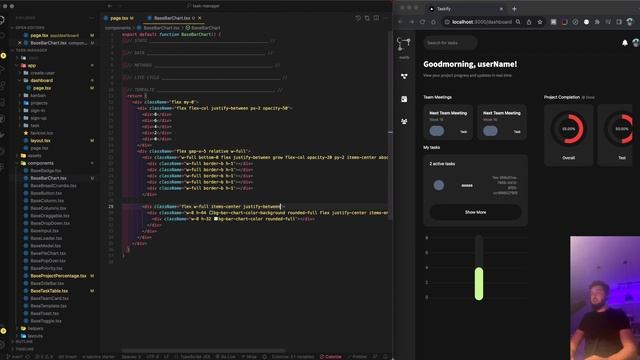The height and width of the screenshot is (360, 640).
Task: Click the second Next Team Meeting card
Action: pyautogui.click(x=502, y=122)
